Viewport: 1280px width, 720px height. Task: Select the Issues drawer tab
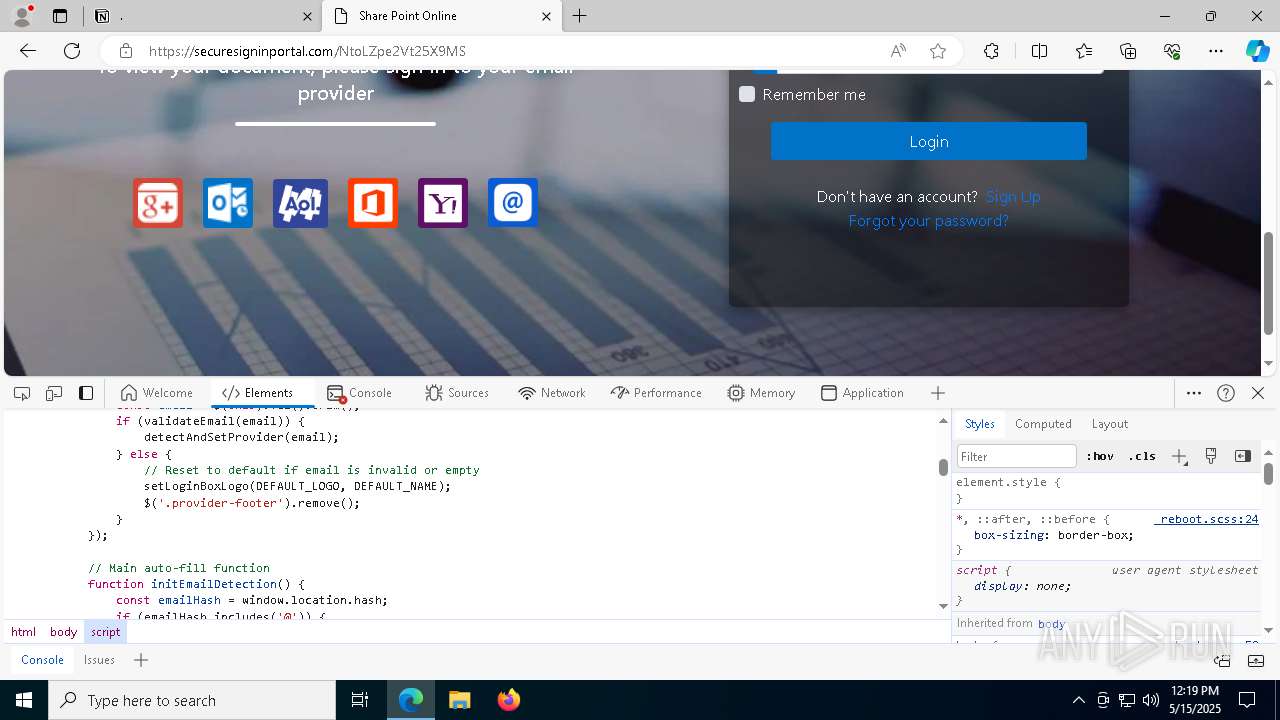(99, 660)
